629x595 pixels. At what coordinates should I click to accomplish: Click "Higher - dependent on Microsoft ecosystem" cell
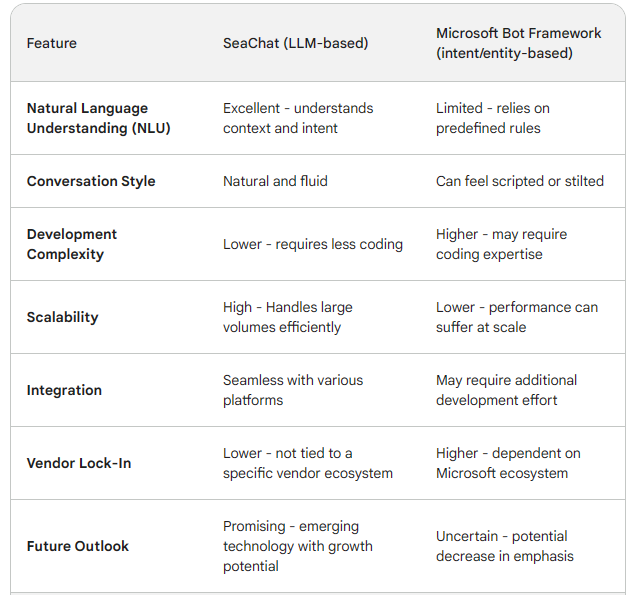508,463
